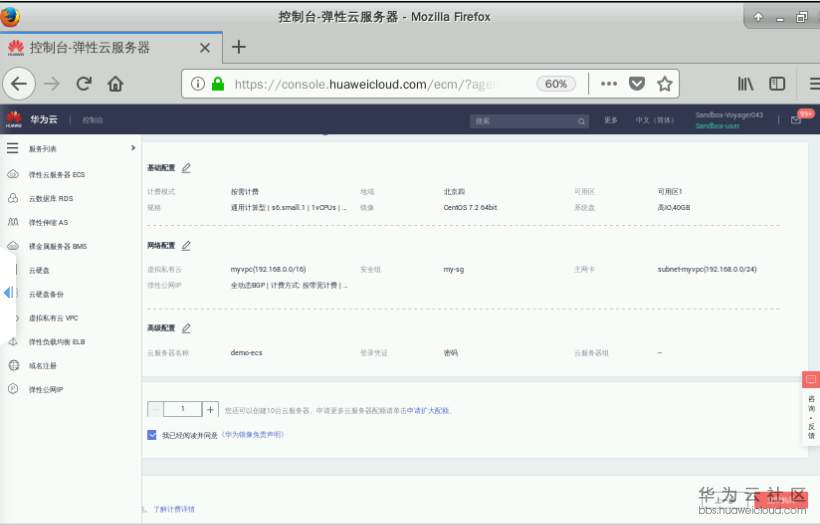The image size is (820, 525).
Task: Increase server quantity with plus button
Action: point(210,409)
